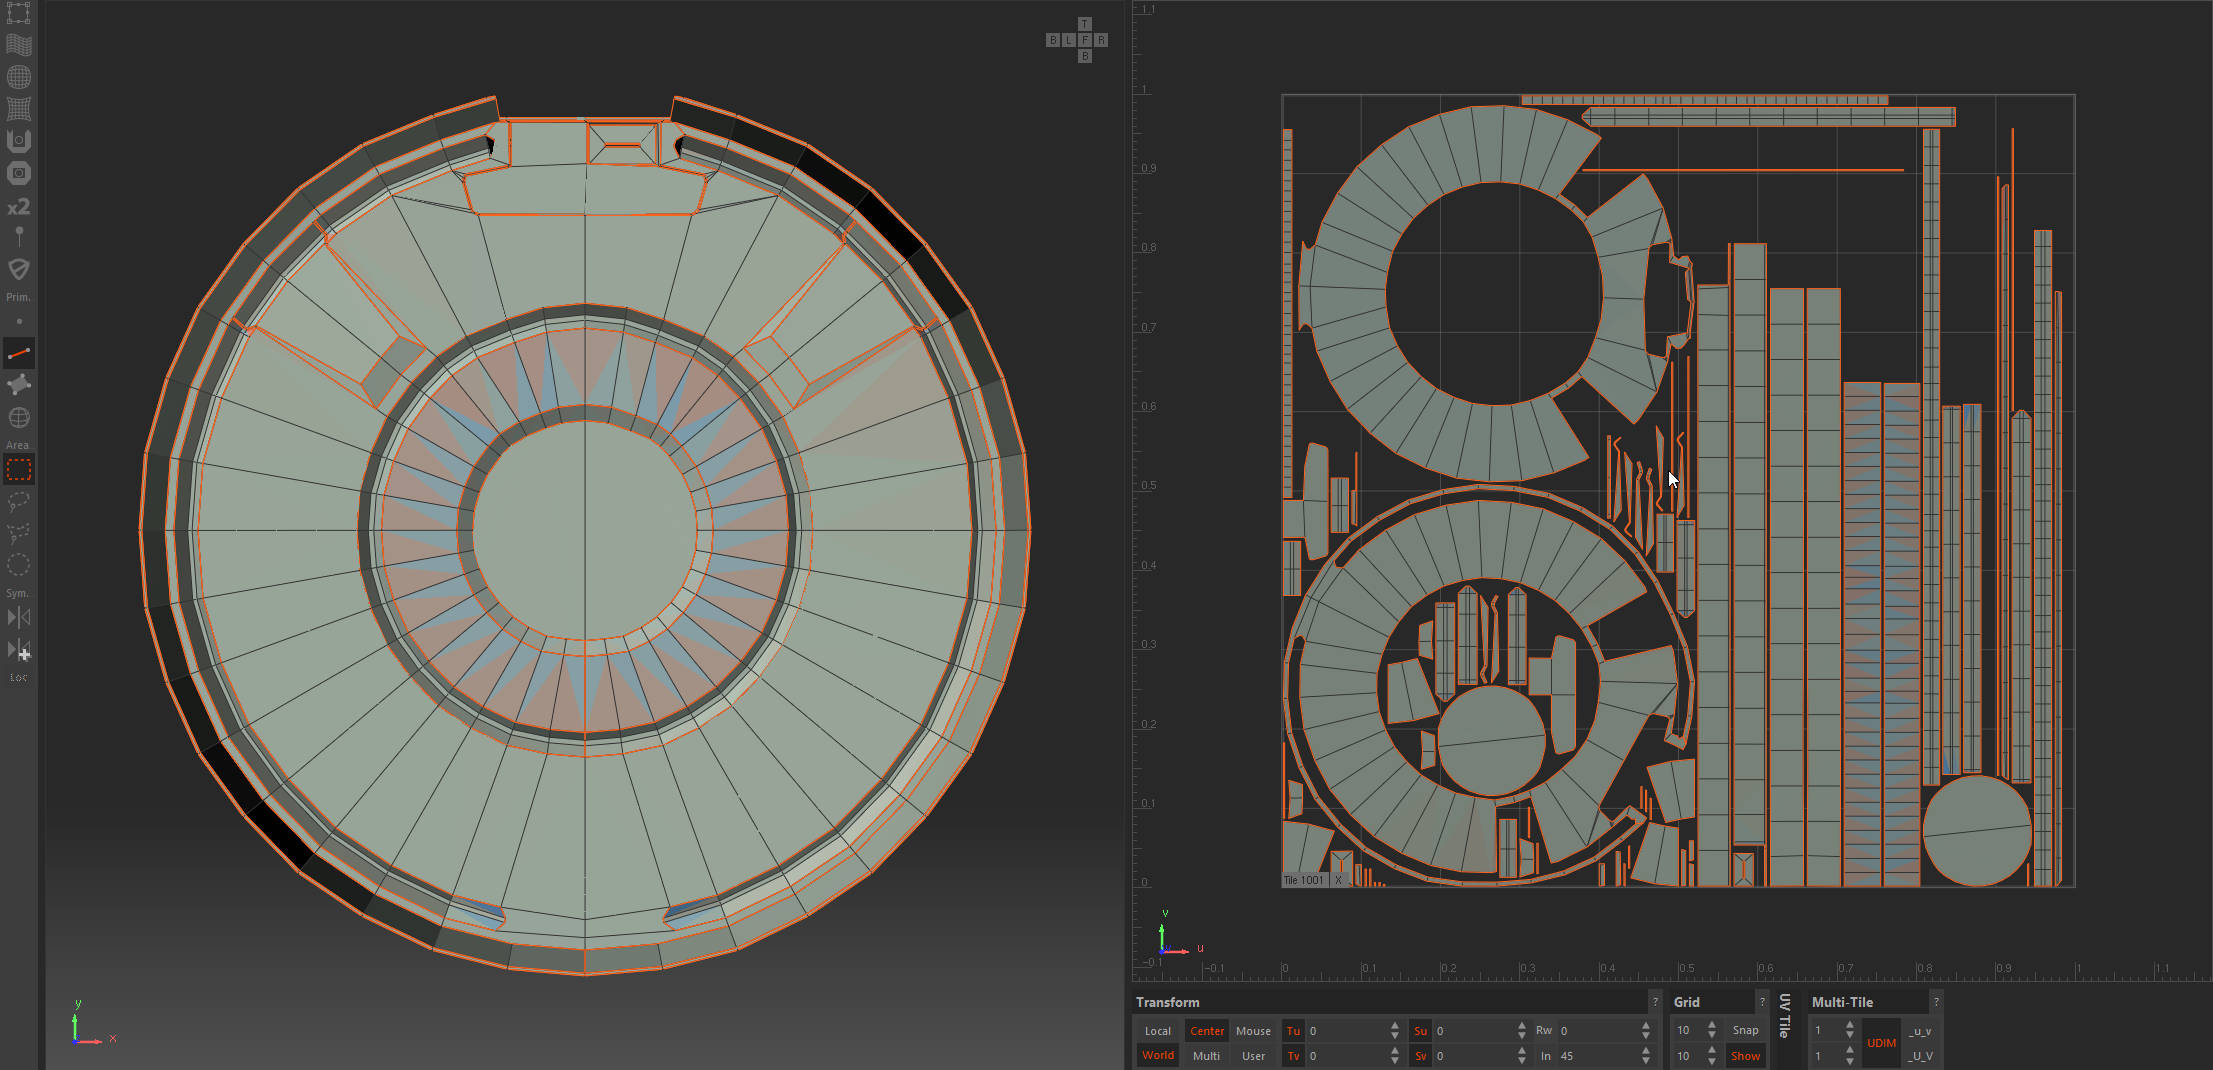Toggle UDIM multi-tile mode
The height and width of the screenshot is (1070, 2213).
click(1881, 1043)
